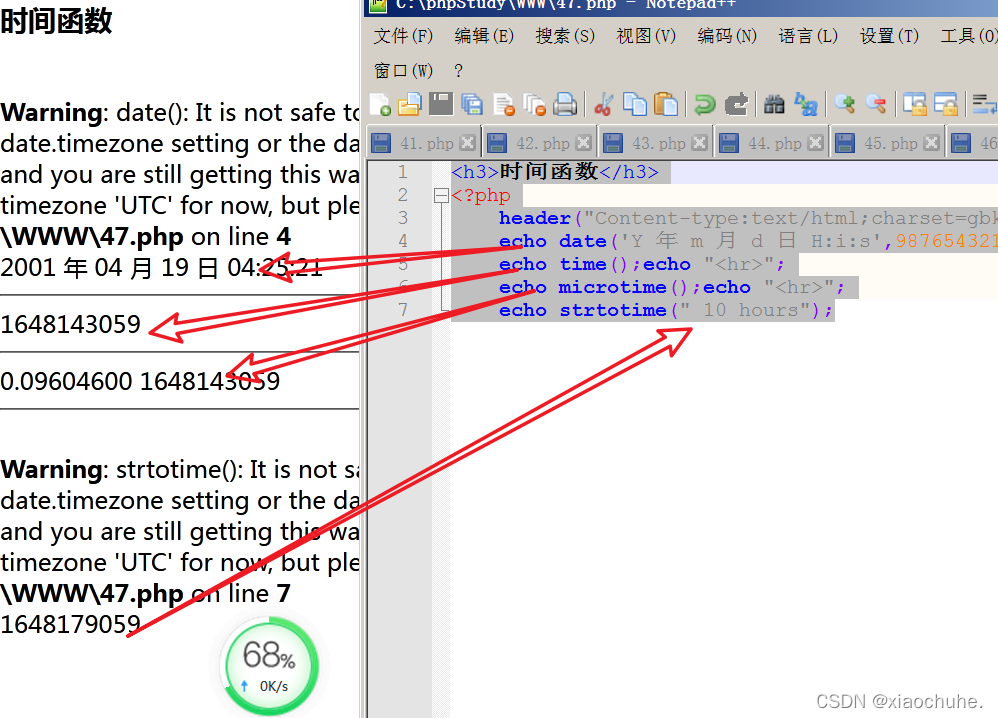The image size is (998, 718).
Task: Click the <h3> tag on line 1
Action: 475,172
